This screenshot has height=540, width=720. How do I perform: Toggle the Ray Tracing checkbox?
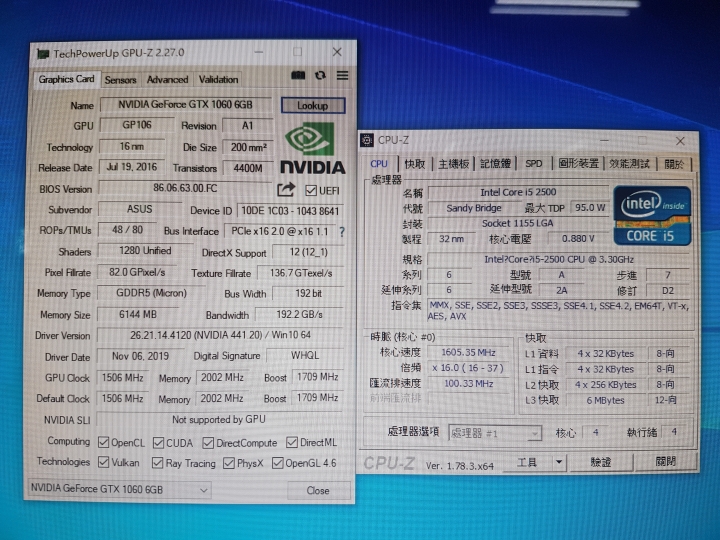click(157, 463)
